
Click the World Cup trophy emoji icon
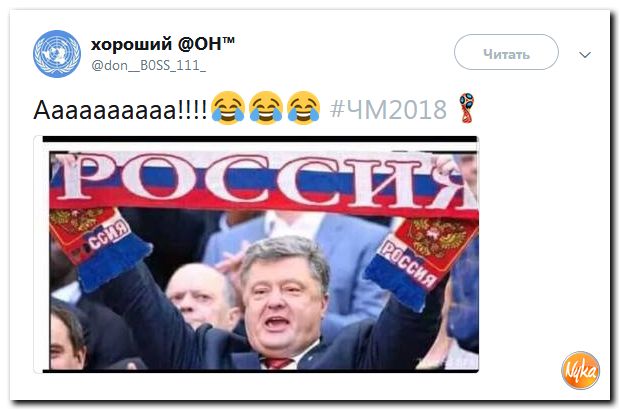[x=467, y=108]
